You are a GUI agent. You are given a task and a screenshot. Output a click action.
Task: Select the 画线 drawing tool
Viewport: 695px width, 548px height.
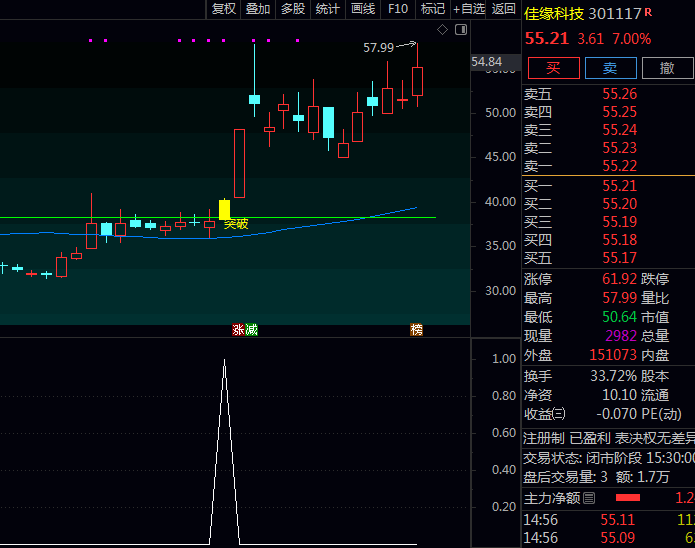(x=363, y=9)
